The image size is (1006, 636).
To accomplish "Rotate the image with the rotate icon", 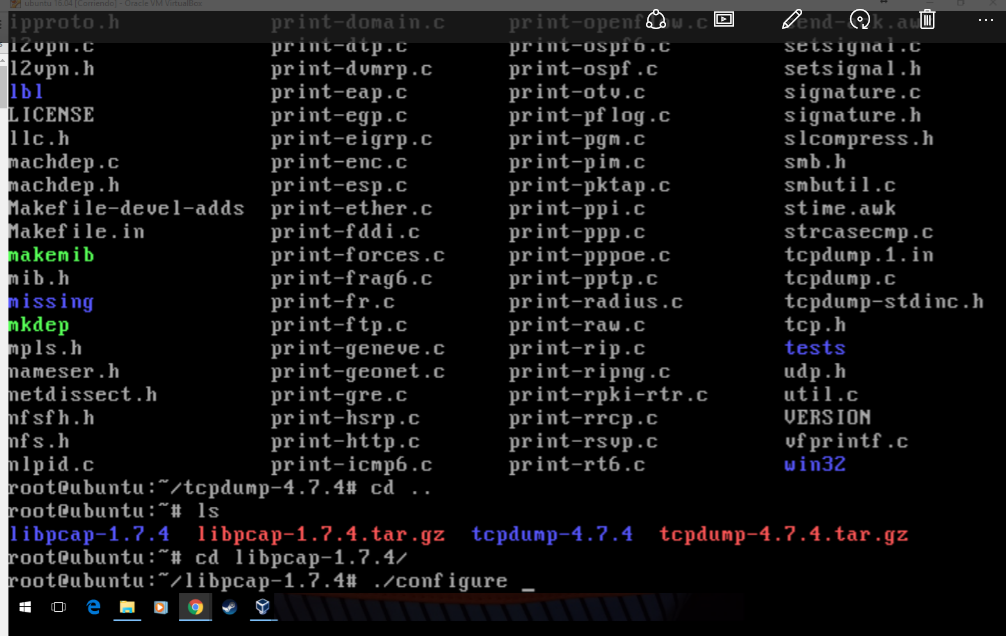I will coord(859,19).
